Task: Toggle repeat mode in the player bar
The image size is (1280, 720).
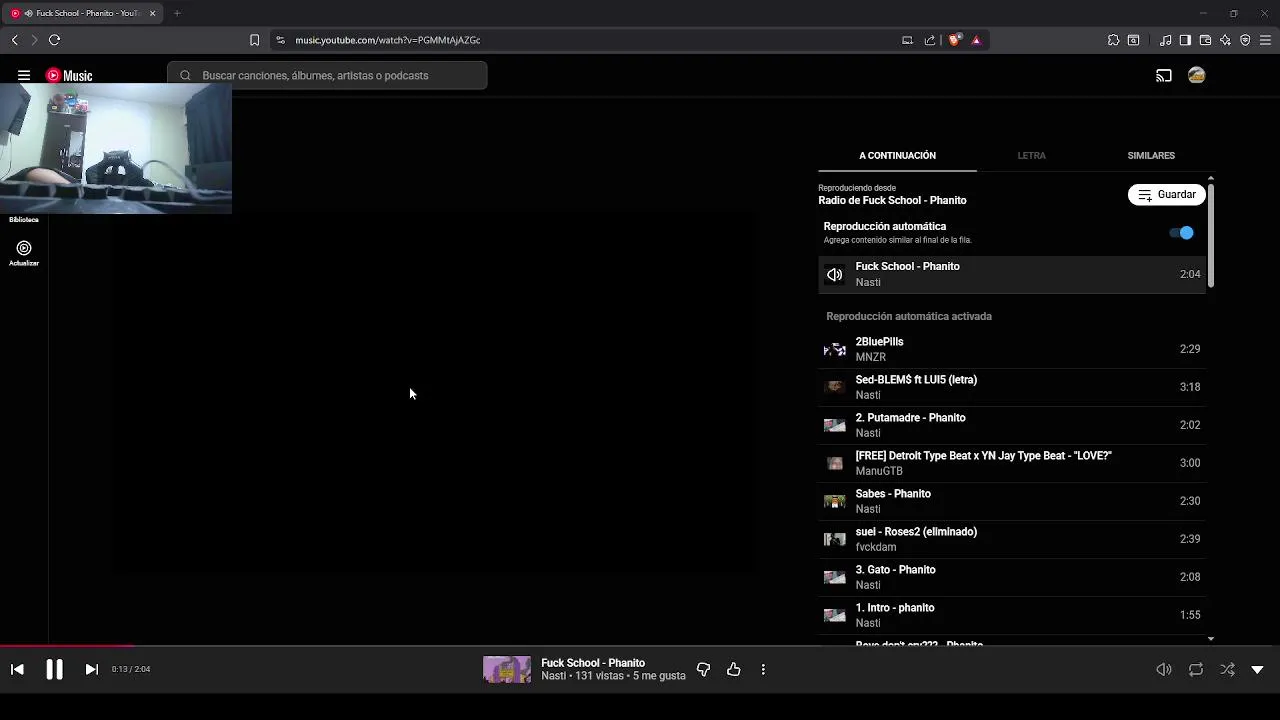Action: 1196,669
